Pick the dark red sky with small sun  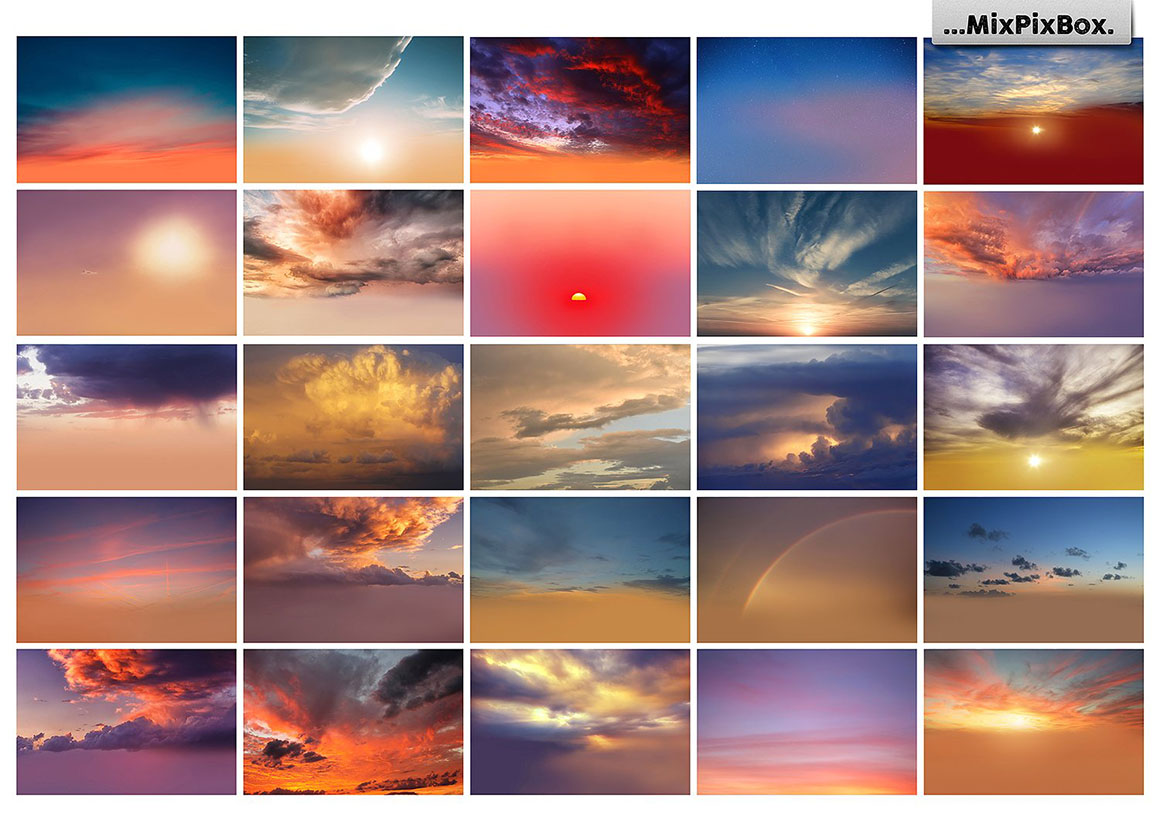(x=1033, y=110)
